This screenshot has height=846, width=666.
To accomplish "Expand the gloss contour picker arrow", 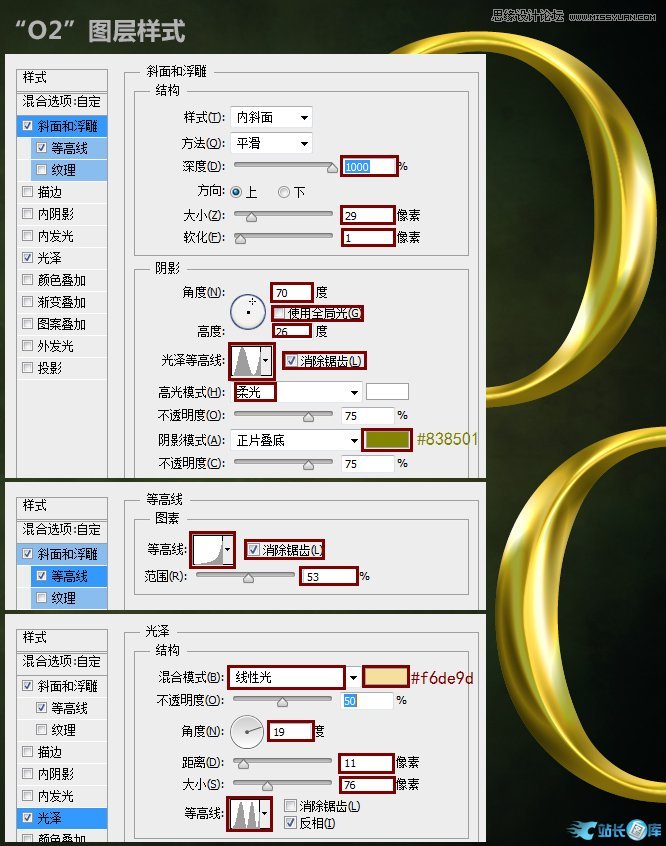I will click(x=266, y=361).
